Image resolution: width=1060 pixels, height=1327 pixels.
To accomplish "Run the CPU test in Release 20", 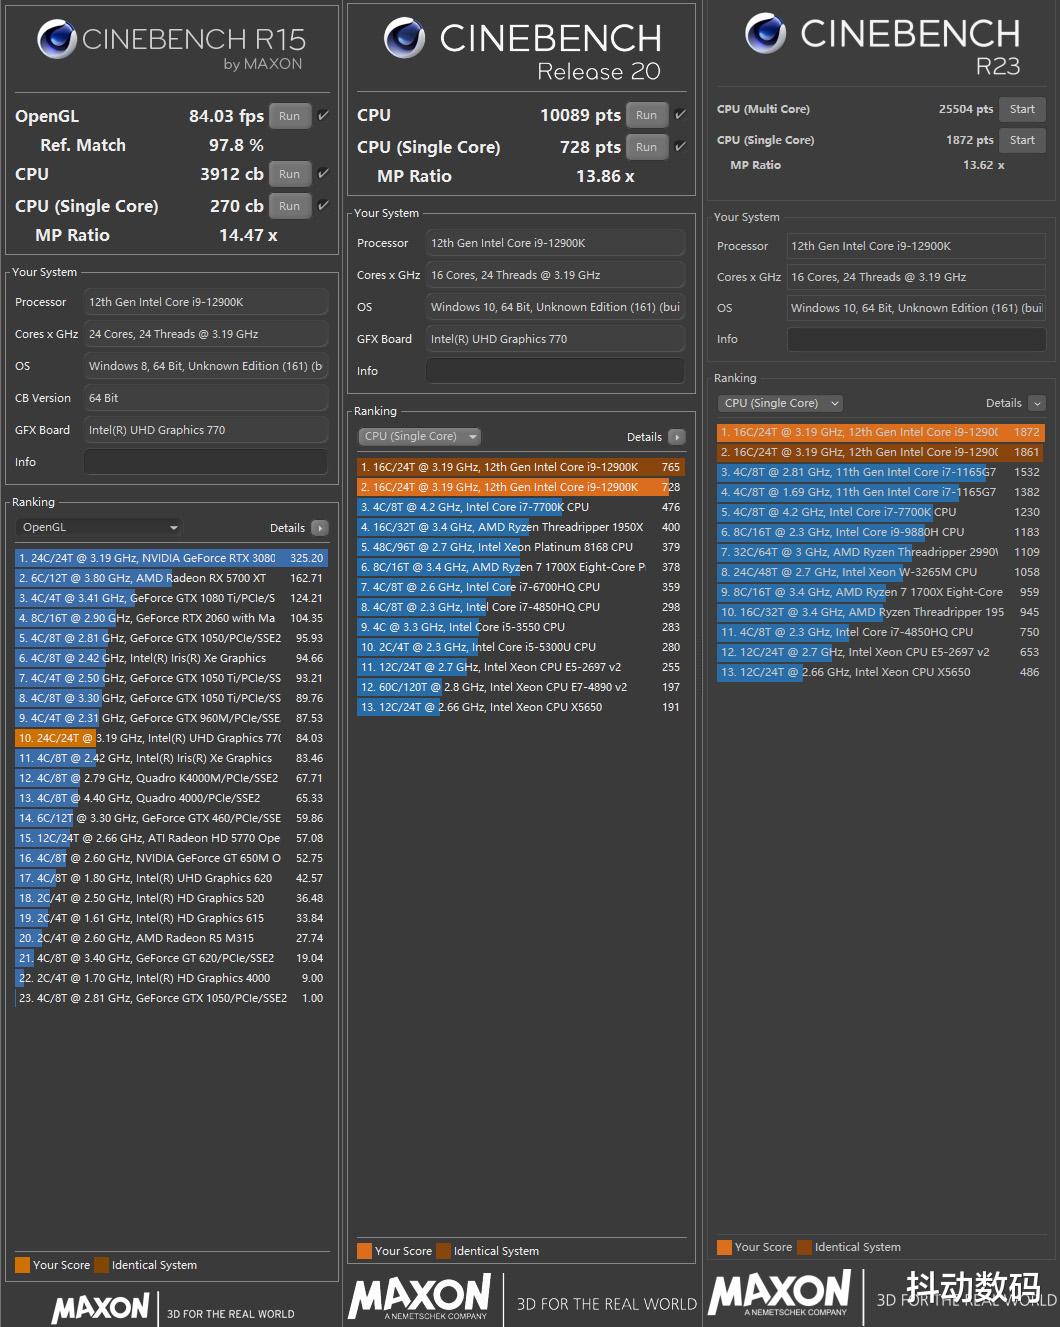I will point(647,115).
